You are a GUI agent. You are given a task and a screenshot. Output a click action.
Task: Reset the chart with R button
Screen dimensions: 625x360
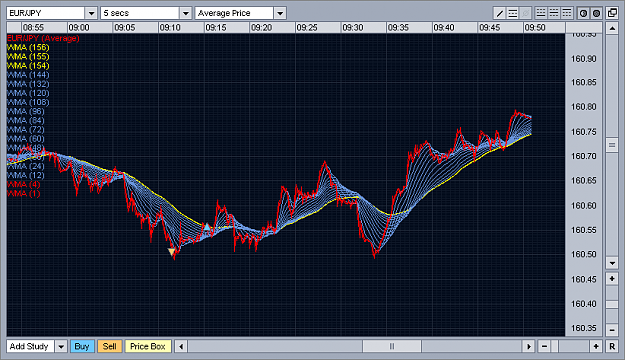point(612,346)
